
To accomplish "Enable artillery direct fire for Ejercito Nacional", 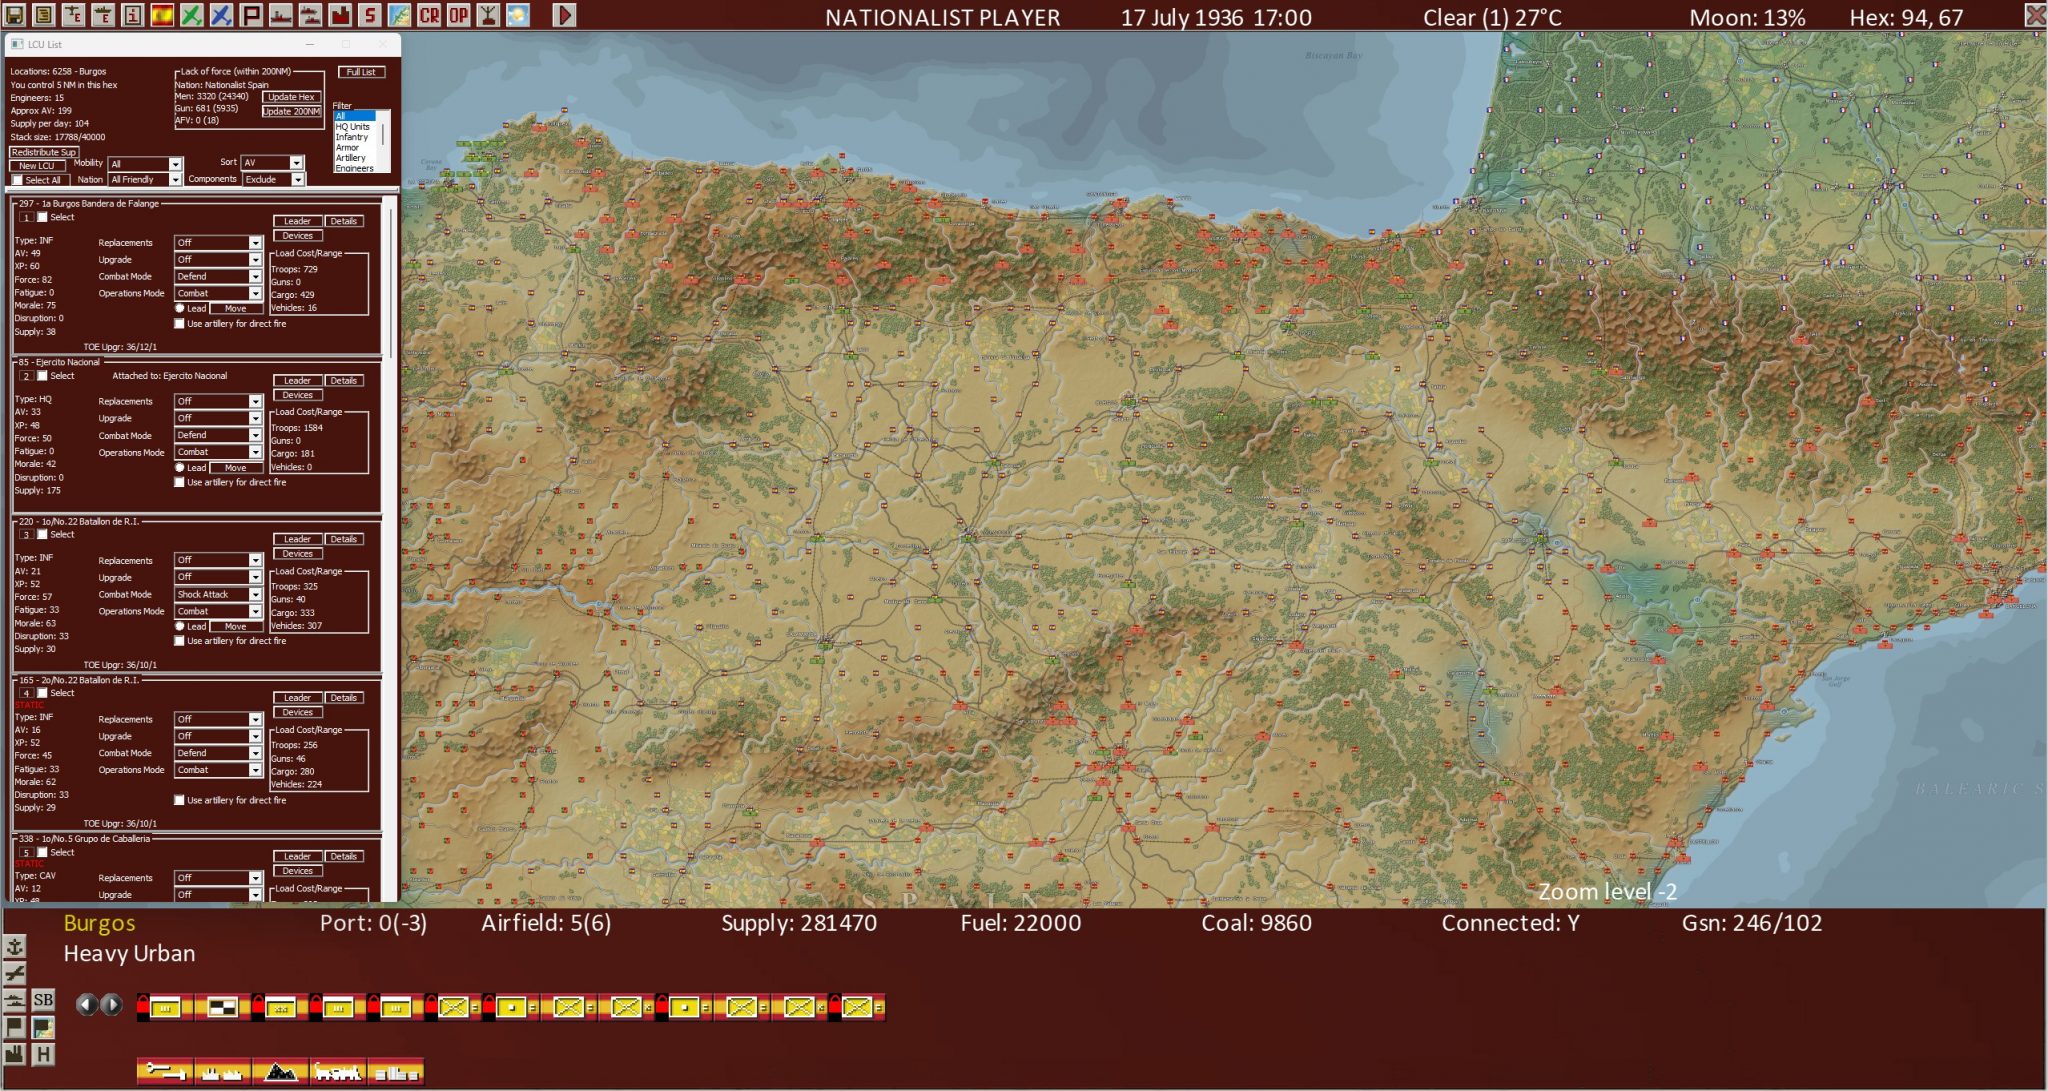I will 180,482.
